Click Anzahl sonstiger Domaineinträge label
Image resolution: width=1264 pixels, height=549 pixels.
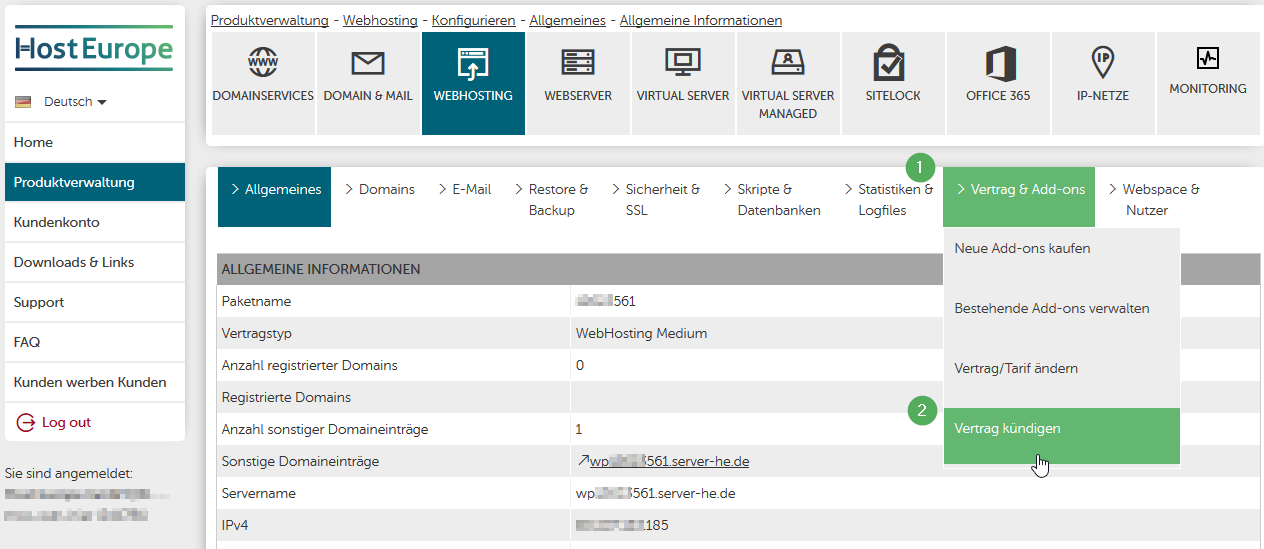[x=325, y=429]
